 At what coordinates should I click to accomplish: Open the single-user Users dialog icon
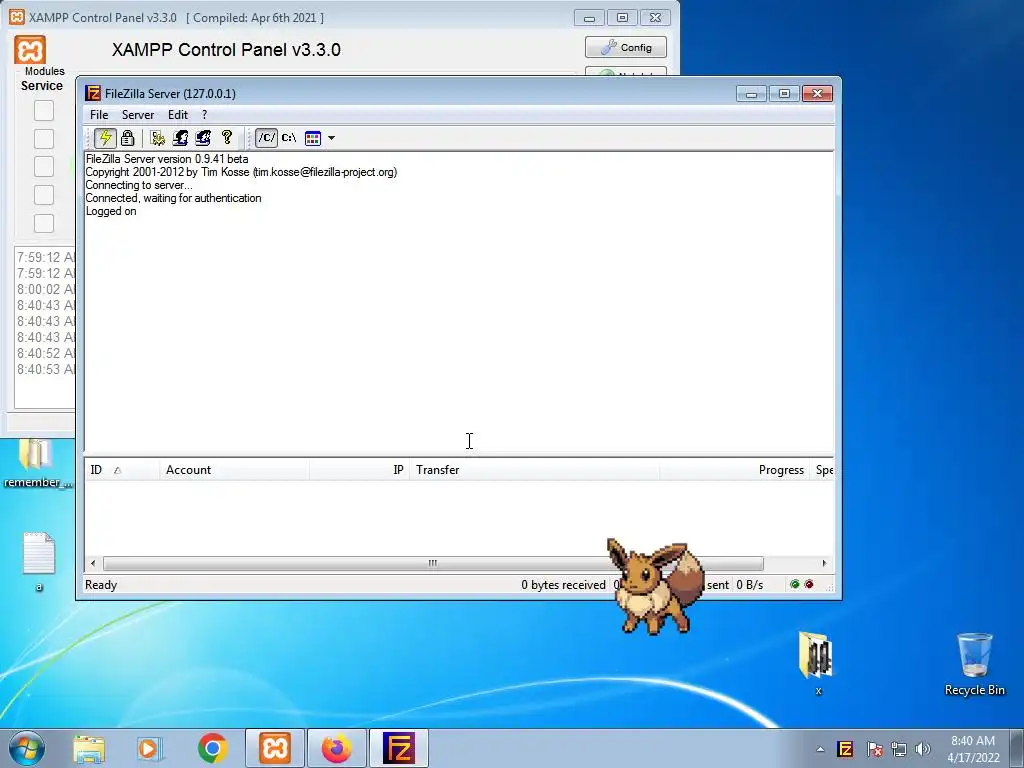180,138
